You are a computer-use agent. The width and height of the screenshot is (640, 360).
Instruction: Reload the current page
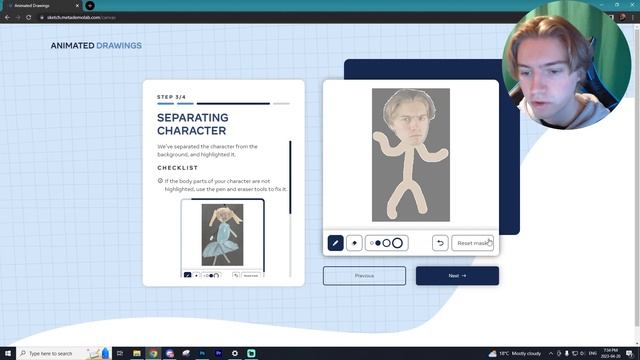(29, 18)
